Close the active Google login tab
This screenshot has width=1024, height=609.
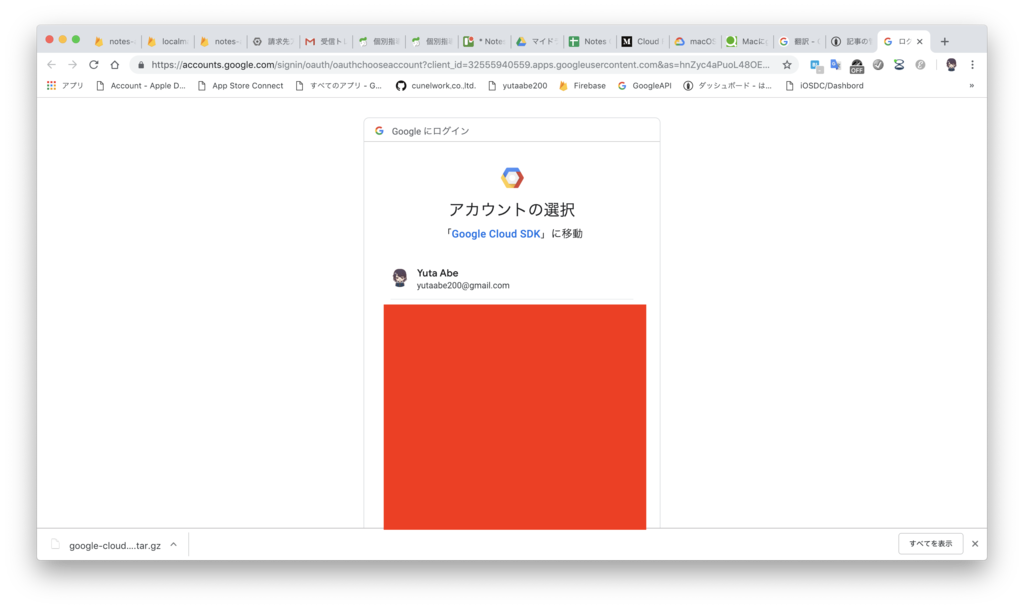[x=920, y=42]
